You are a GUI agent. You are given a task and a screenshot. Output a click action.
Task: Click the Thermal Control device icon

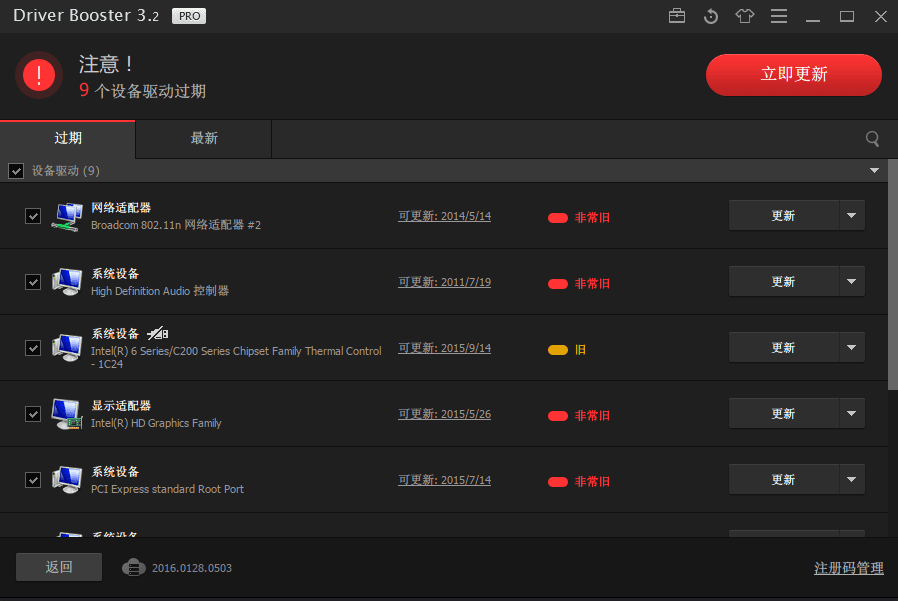[67, 348]
